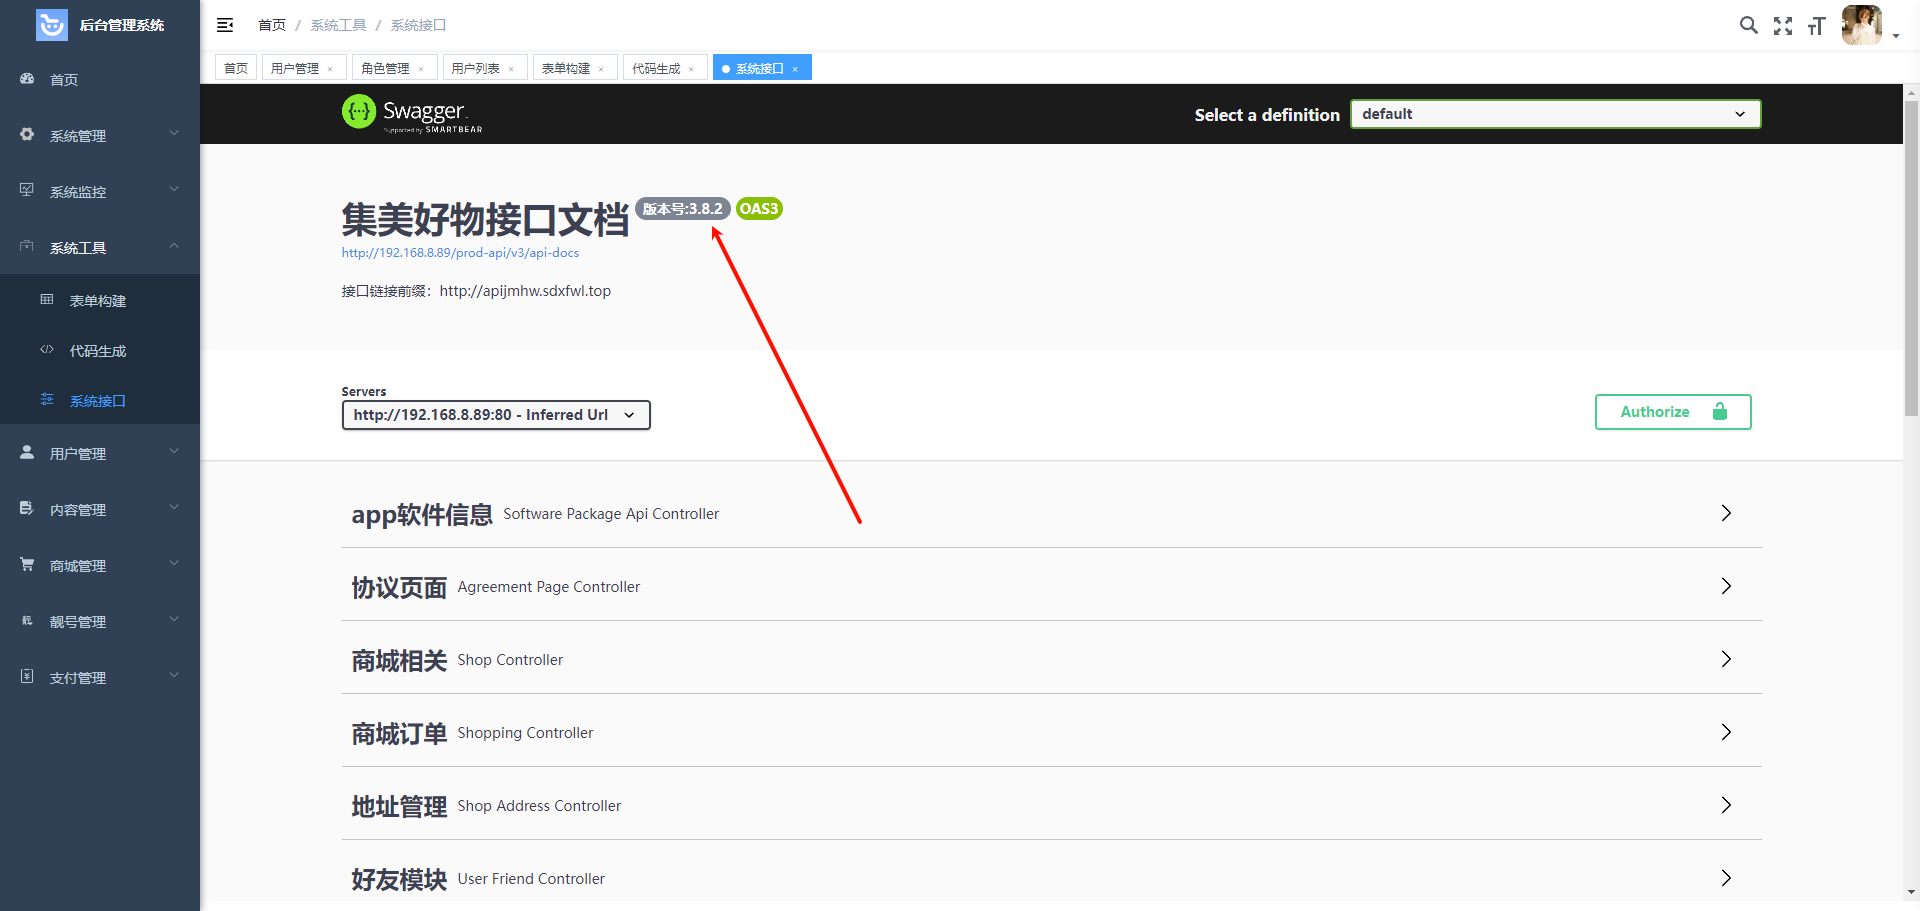Click the 系统管理 gear icon

click(x=27, y=135)
